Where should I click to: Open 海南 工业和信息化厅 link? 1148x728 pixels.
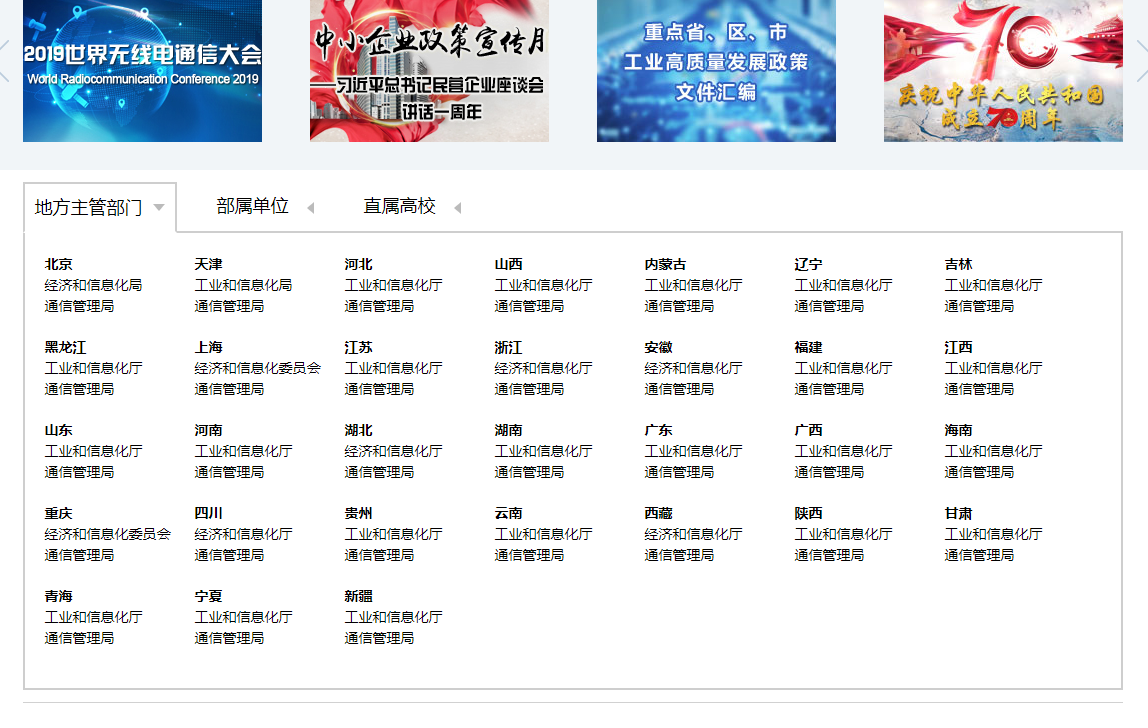point(994,451)
